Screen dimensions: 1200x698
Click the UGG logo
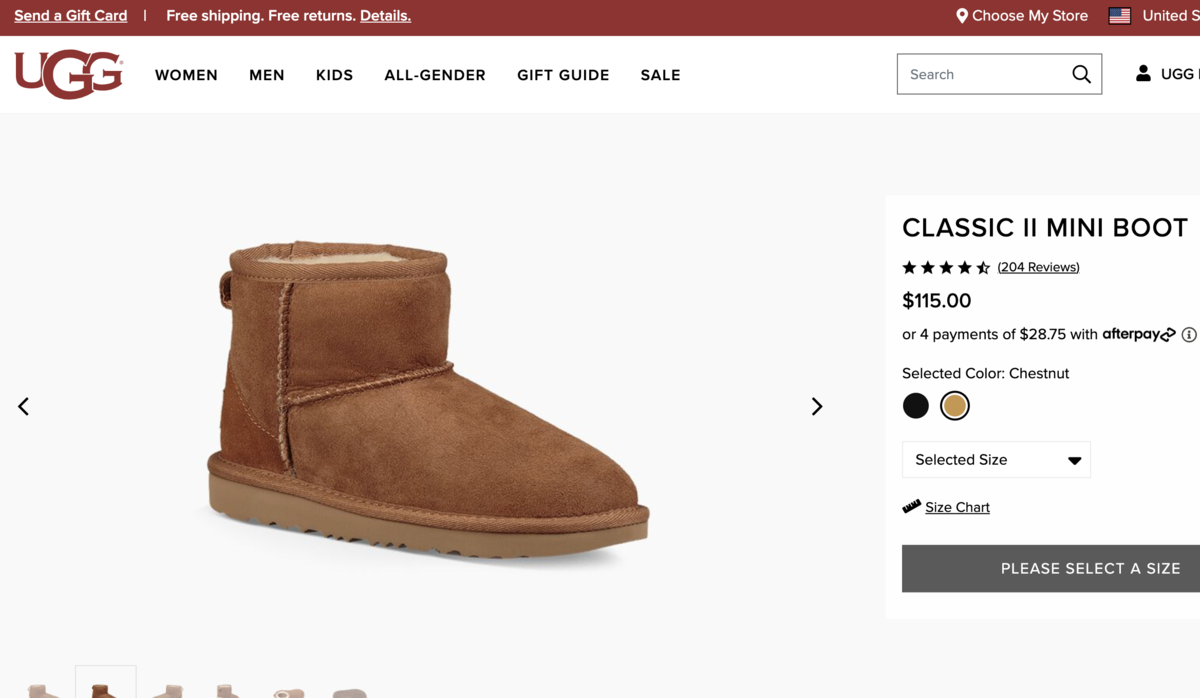[x=67, y=75]
